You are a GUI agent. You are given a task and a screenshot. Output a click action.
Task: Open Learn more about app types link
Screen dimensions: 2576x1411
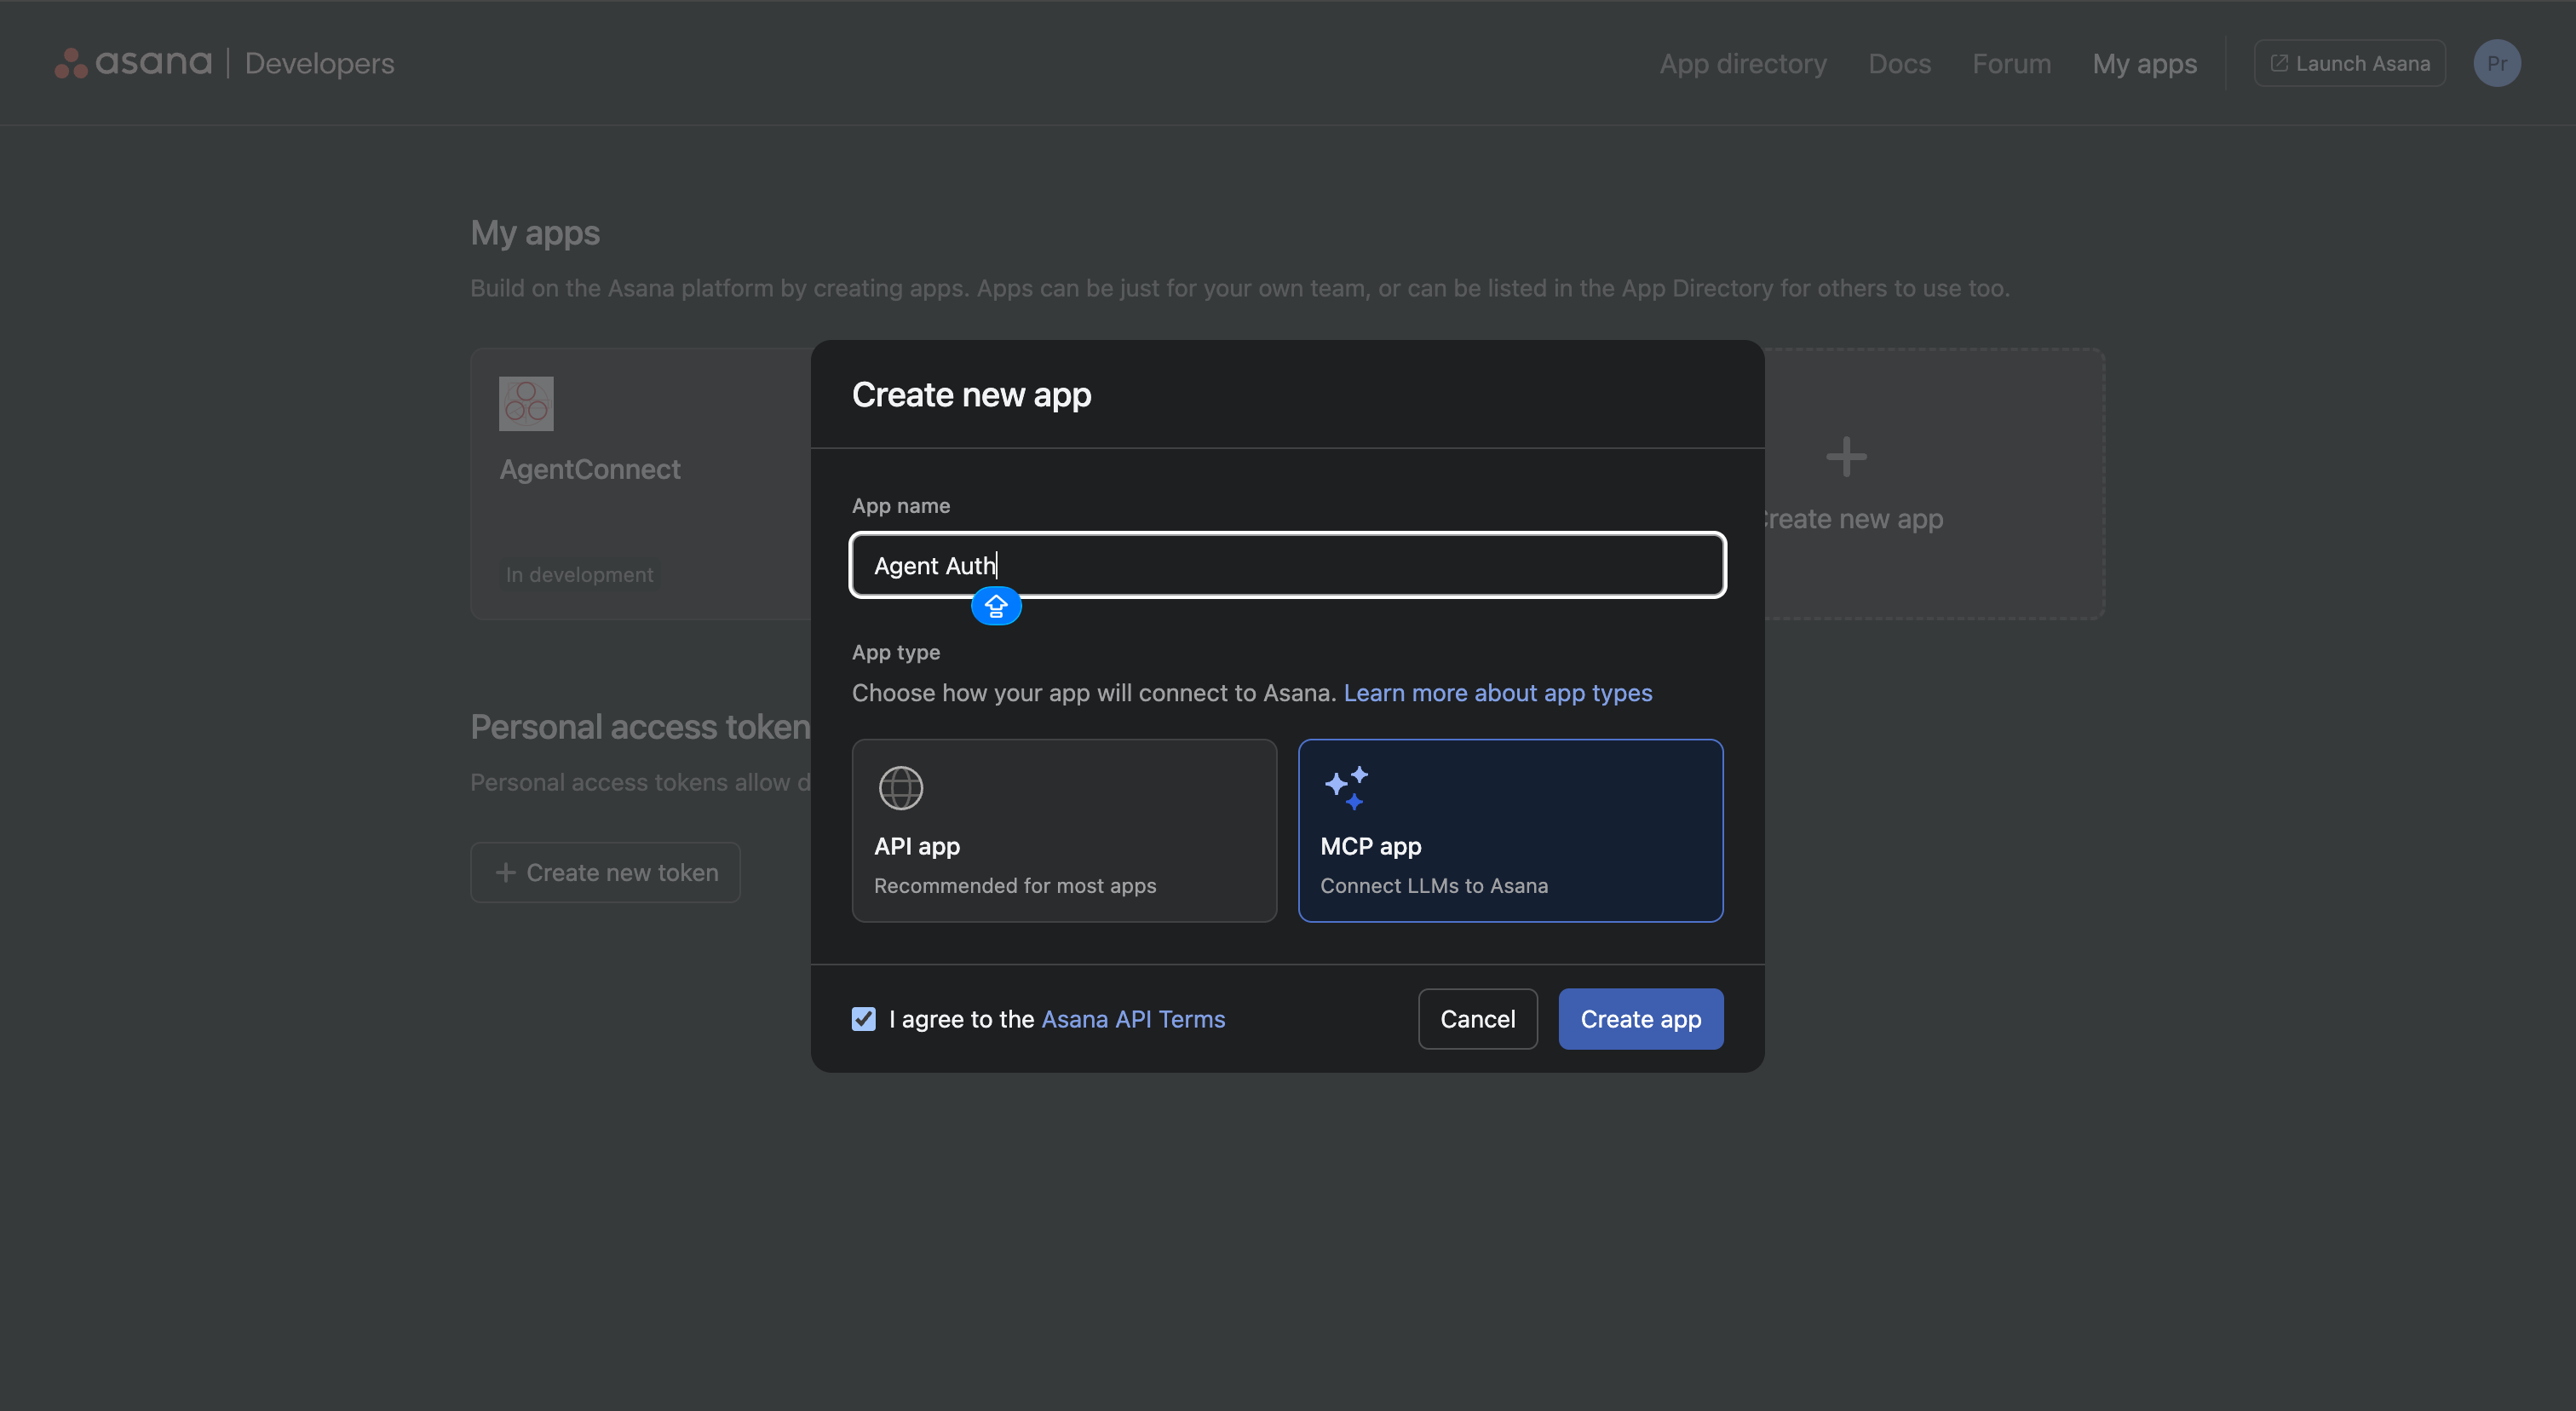(1497, 693)
